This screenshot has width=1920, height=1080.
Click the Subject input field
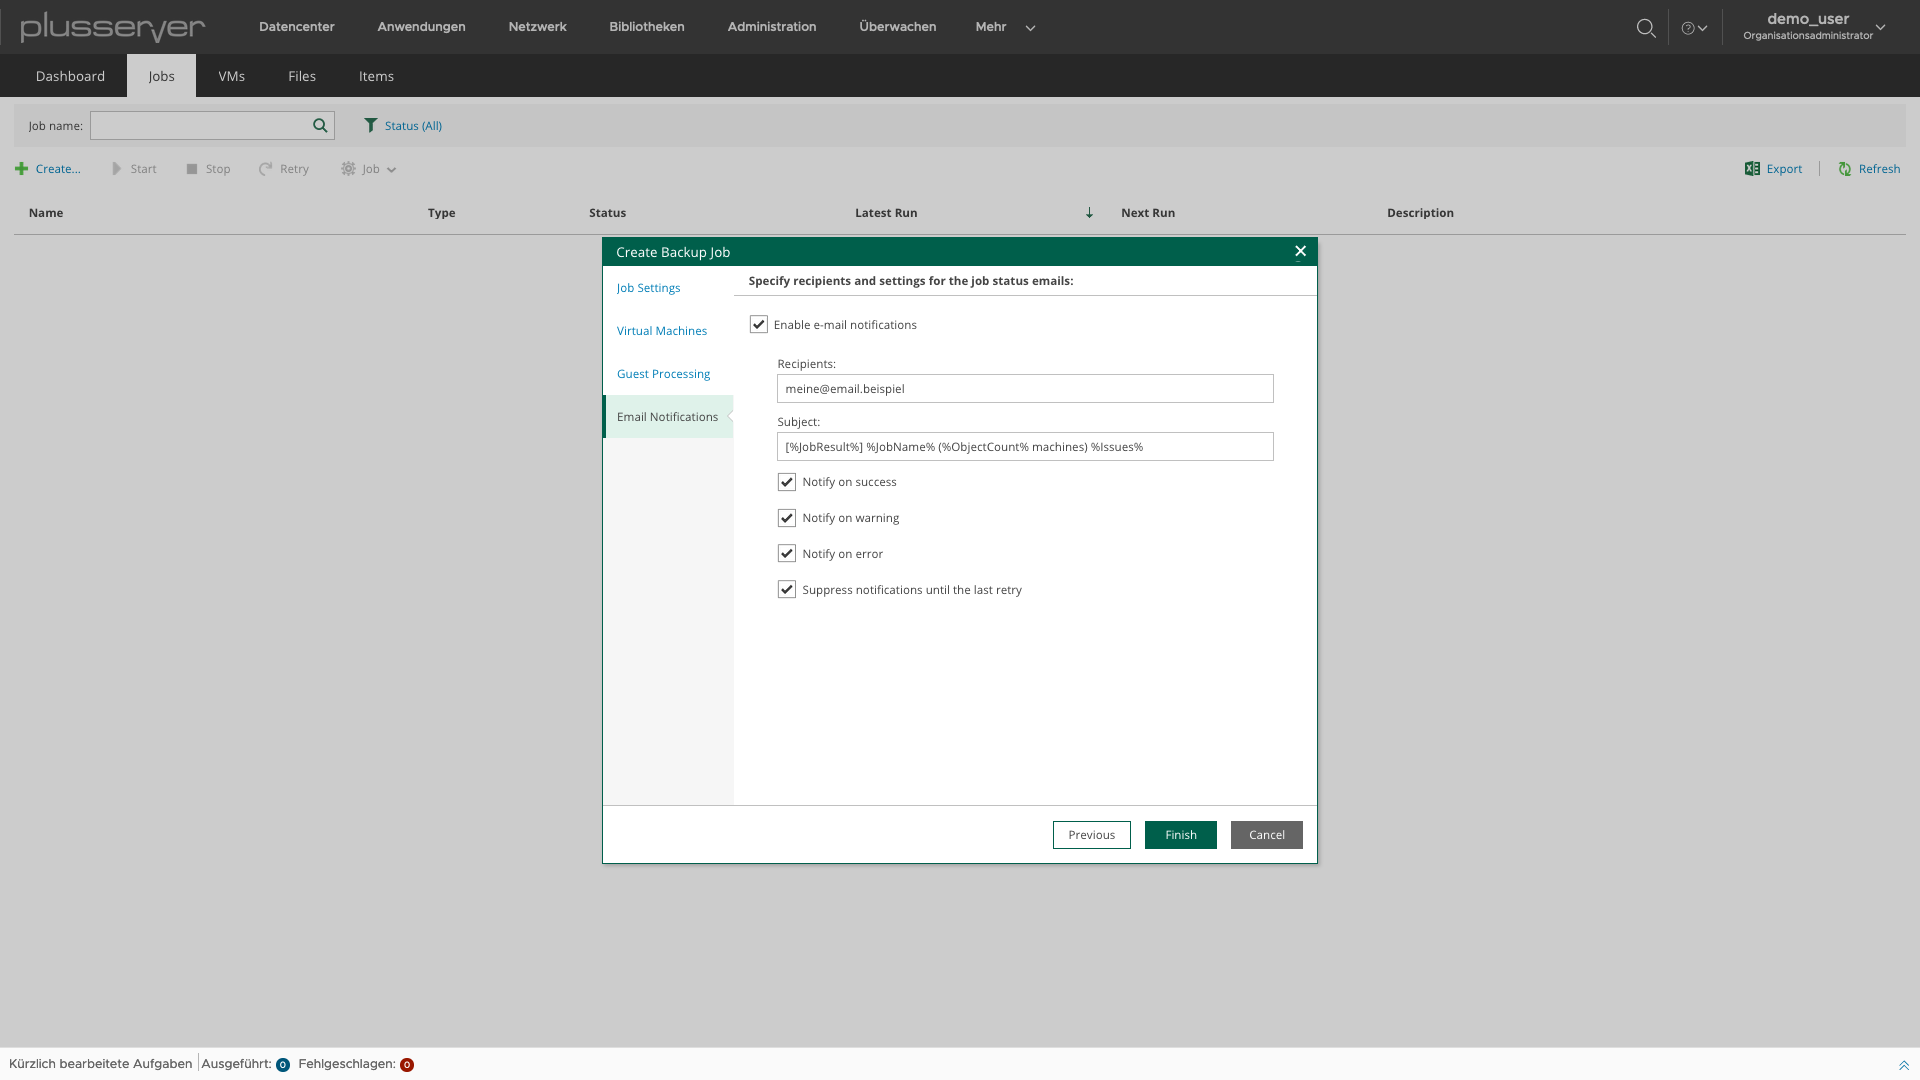1025,446
